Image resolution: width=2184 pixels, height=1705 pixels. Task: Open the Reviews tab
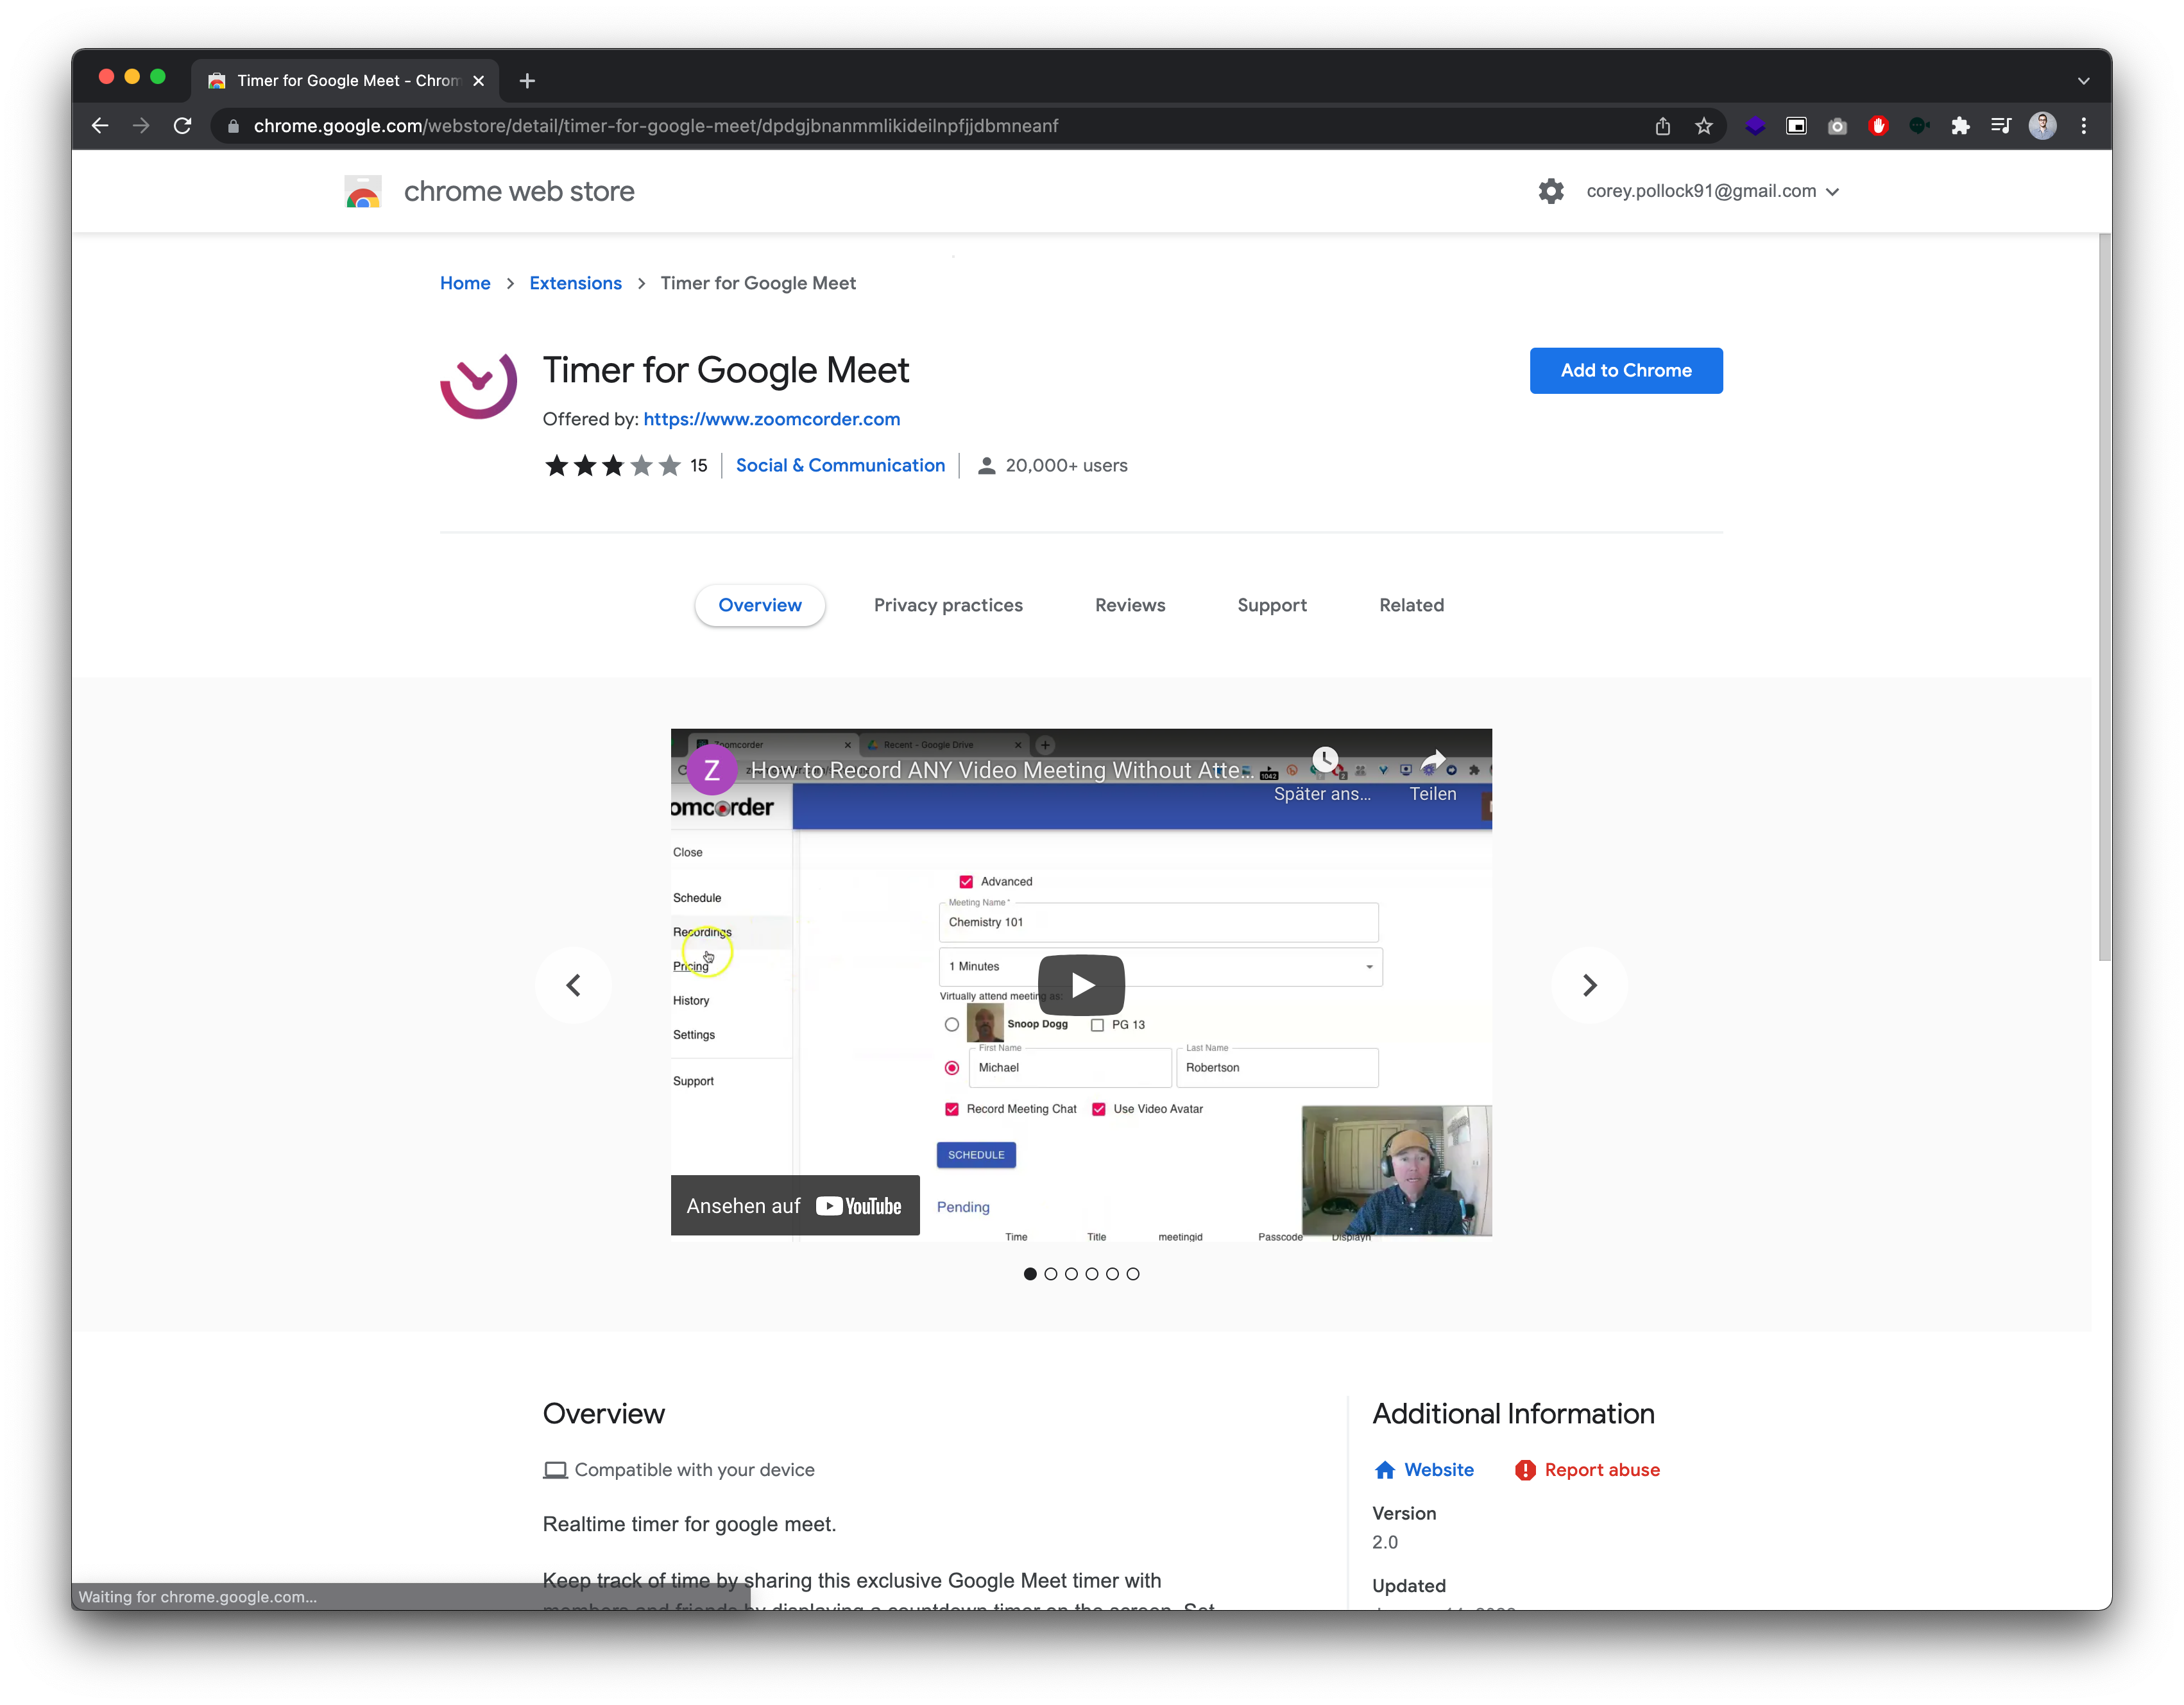(1130, 605)
